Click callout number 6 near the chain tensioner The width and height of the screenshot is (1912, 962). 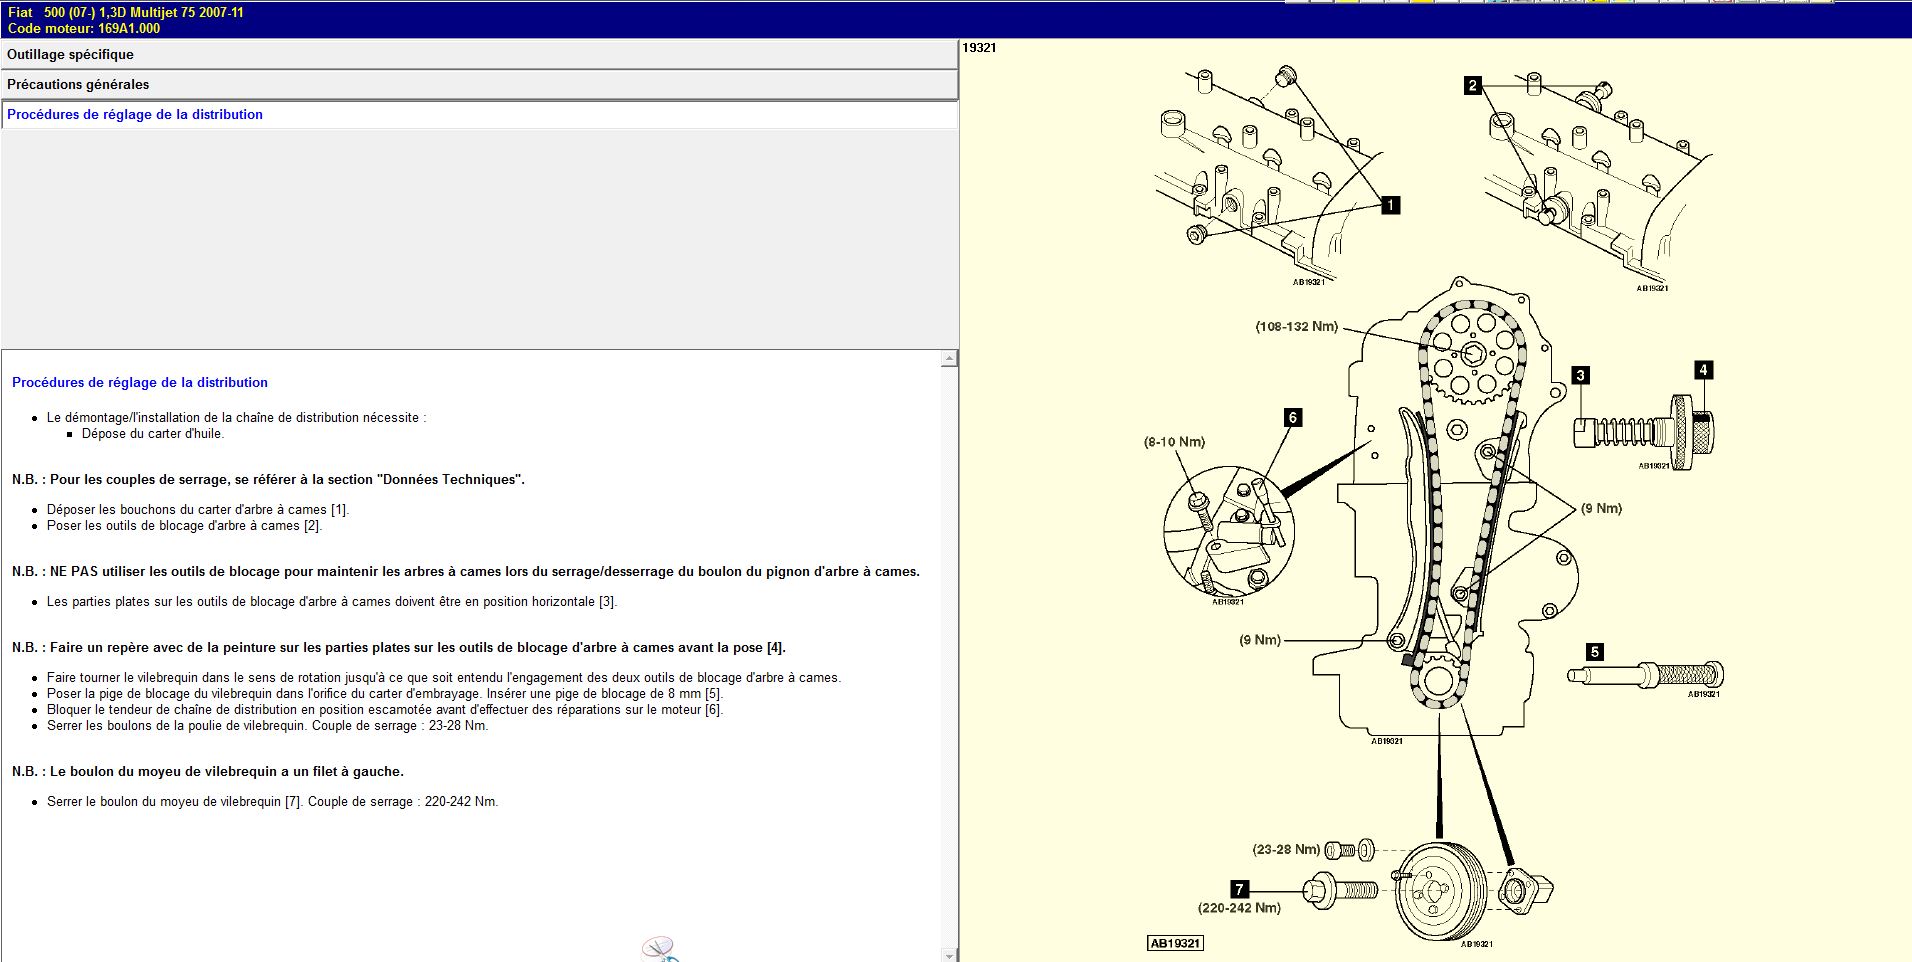[x=1293, y=418]
